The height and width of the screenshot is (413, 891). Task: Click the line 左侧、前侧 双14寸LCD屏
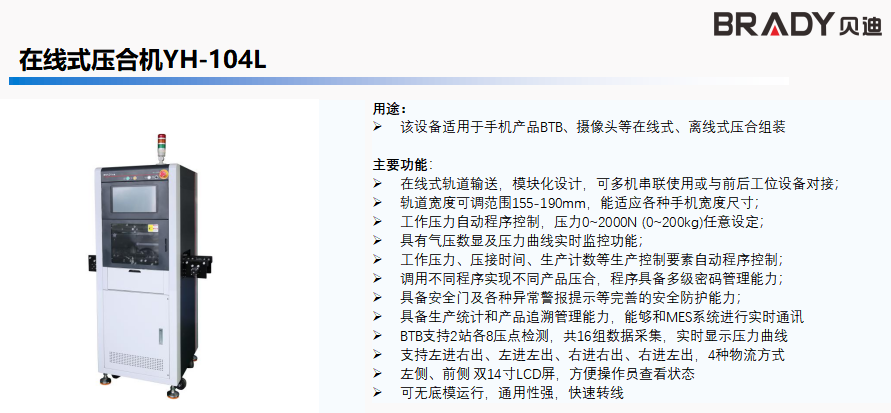547,374
